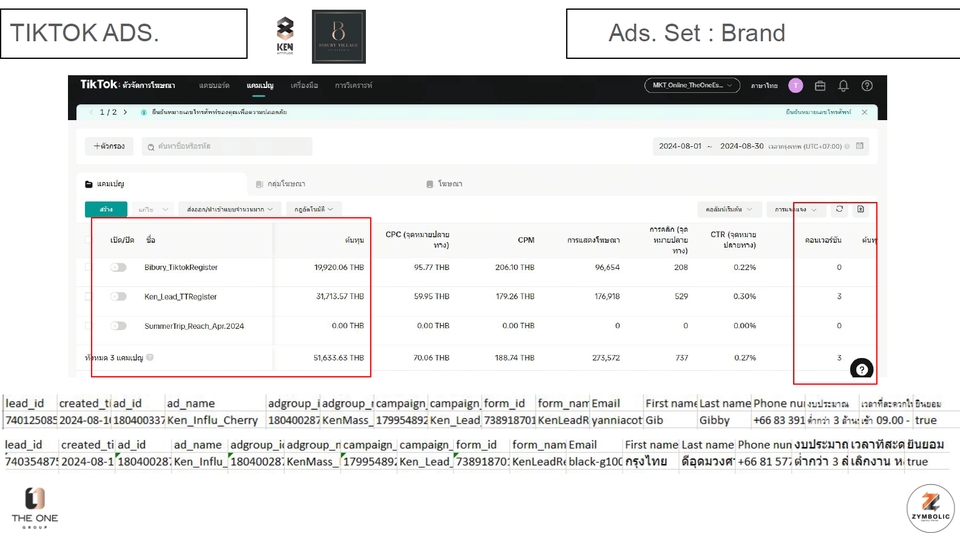Open the Ken_Lead_TTRegister campaign name
The height and width of the screenshot is (537, 960).
181,296
